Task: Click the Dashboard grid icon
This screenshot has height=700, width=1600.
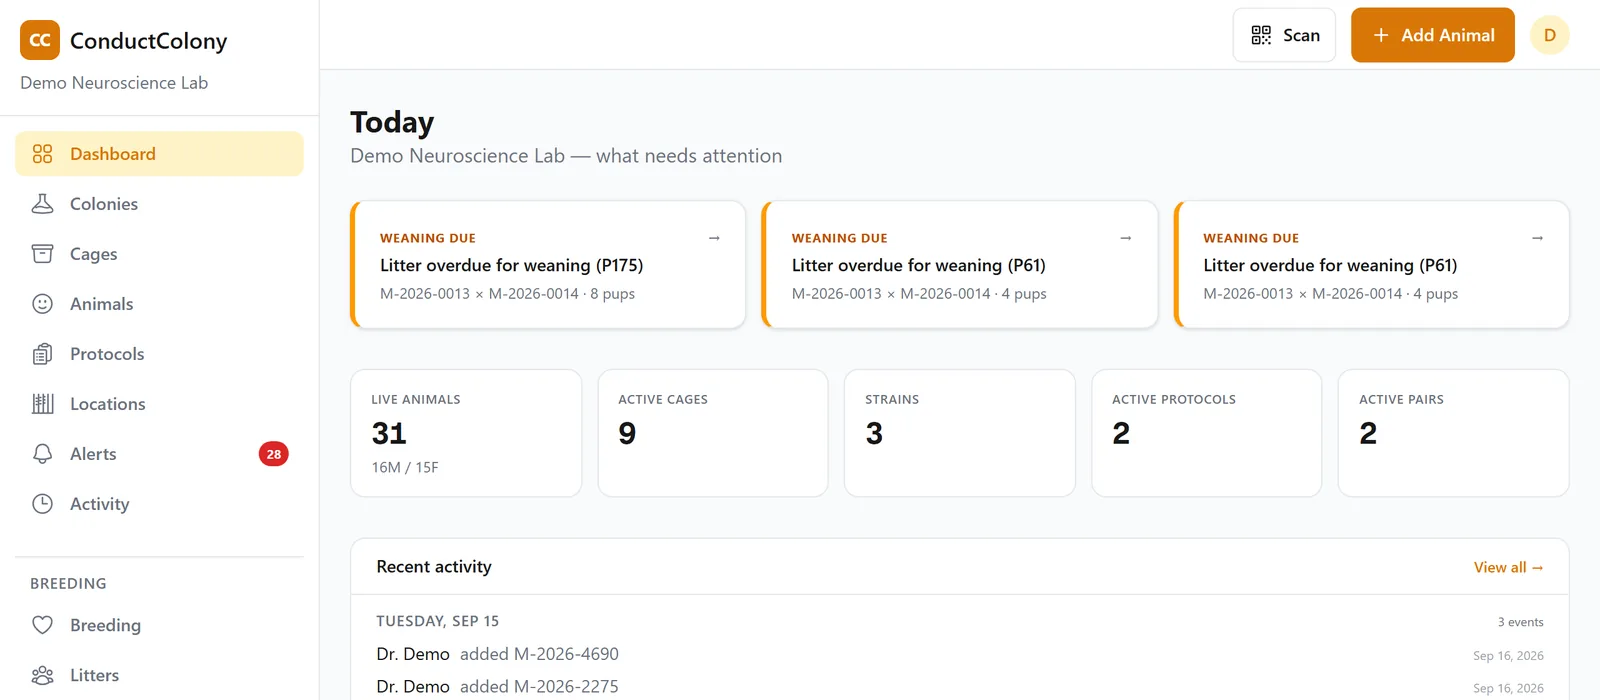Action: 42,154
